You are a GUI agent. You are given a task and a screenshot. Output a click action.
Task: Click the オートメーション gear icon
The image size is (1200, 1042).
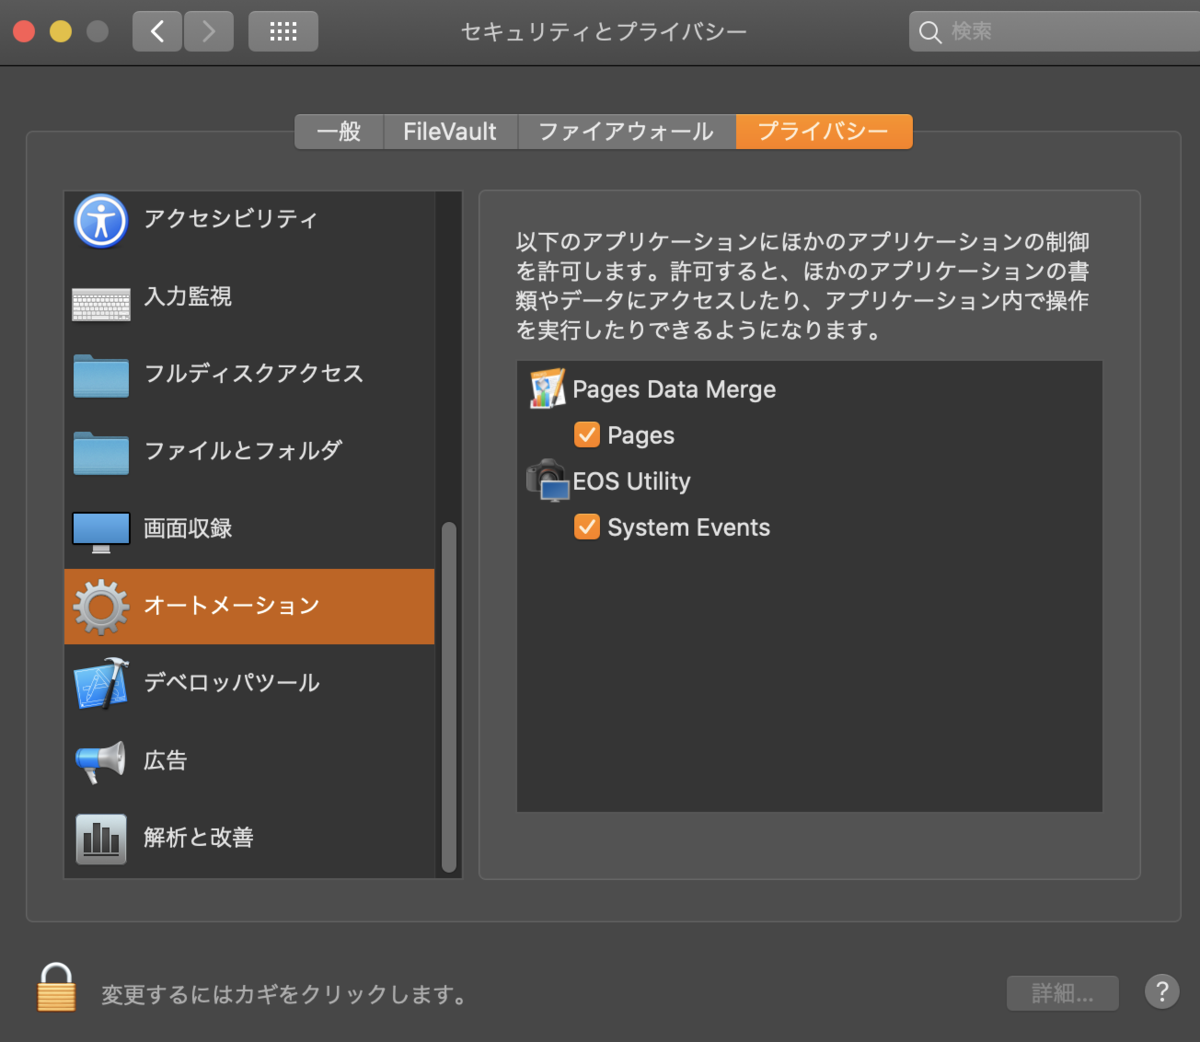click(x=100, y=606)
